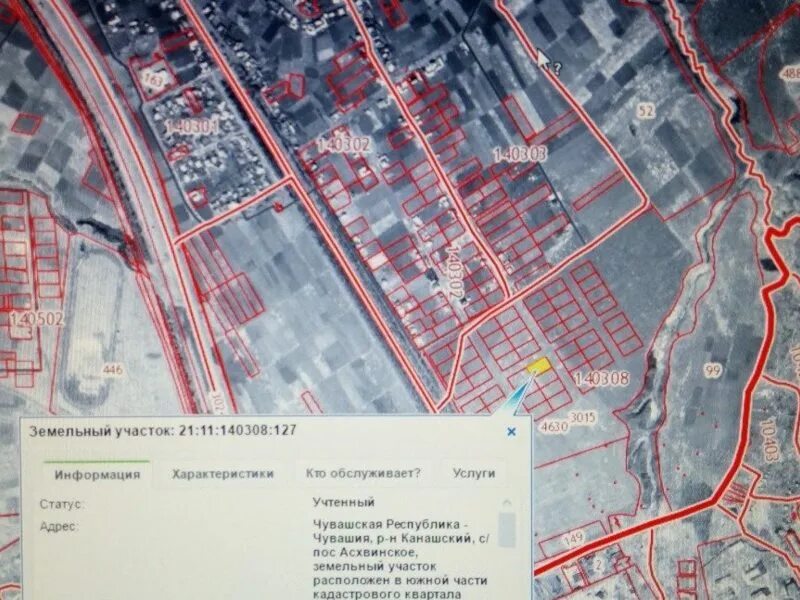Viewport: 800px width, 600px height.
Task: Click the yellow highlighted parcel on map
Action: (x=539, y=365)
